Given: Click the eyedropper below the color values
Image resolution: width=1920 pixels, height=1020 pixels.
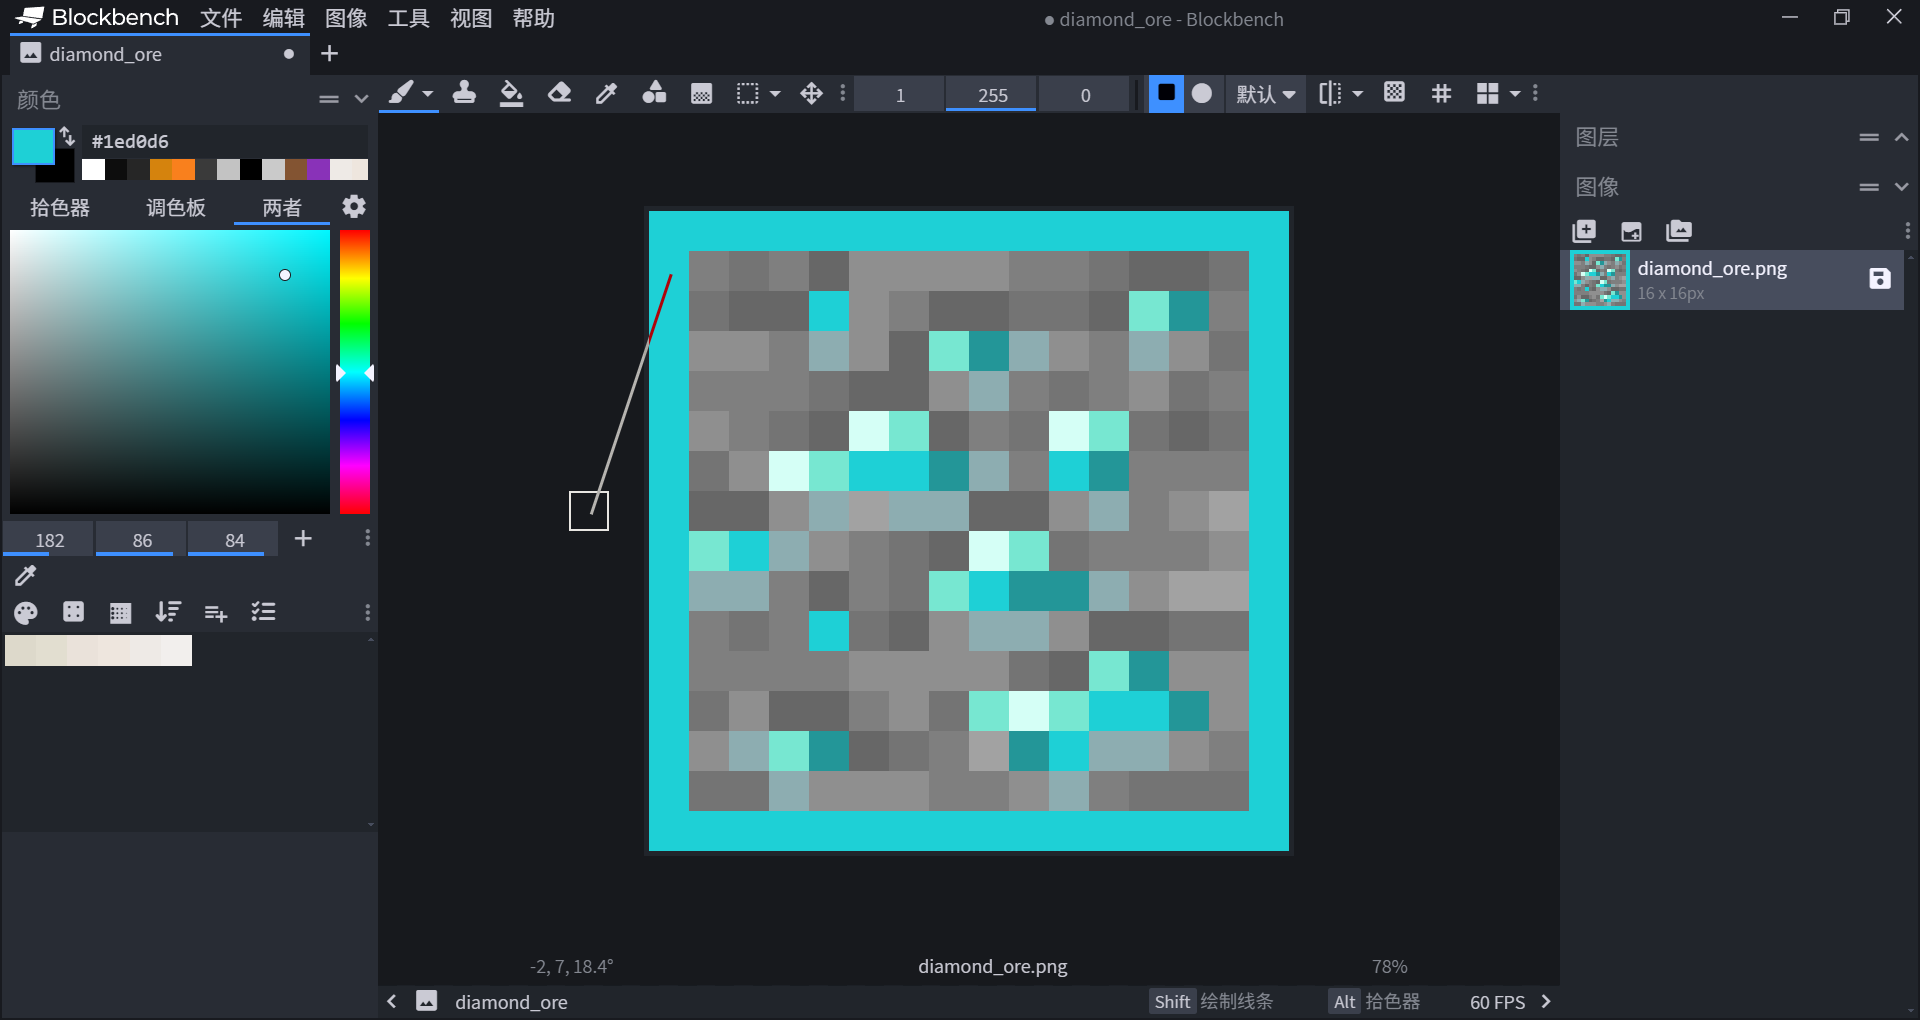Looking at the screenshot, I should click(26, 575).
